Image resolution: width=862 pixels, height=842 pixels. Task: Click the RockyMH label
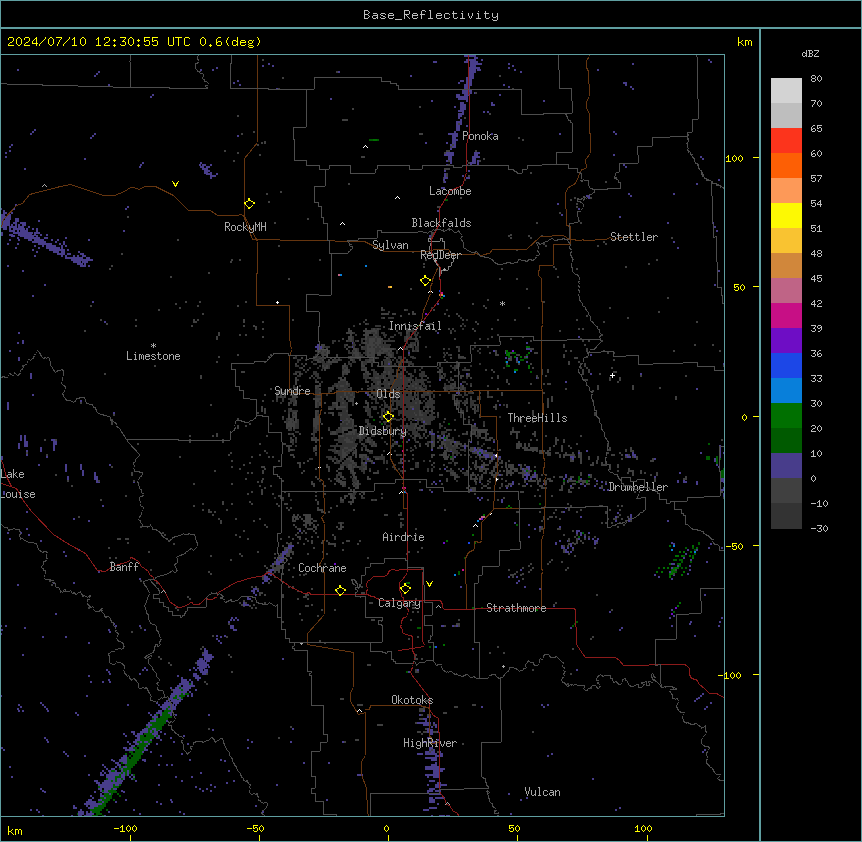click(245, 227)
